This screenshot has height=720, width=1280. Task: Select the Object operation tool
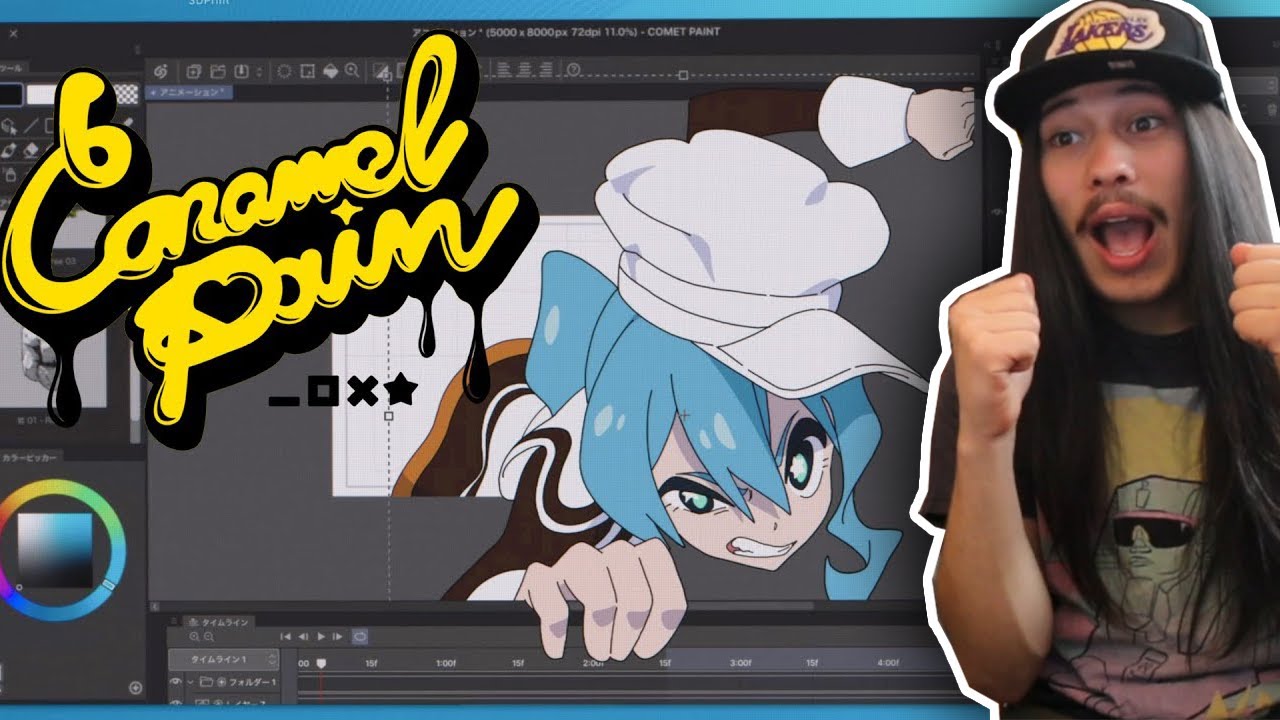[9, 126]
